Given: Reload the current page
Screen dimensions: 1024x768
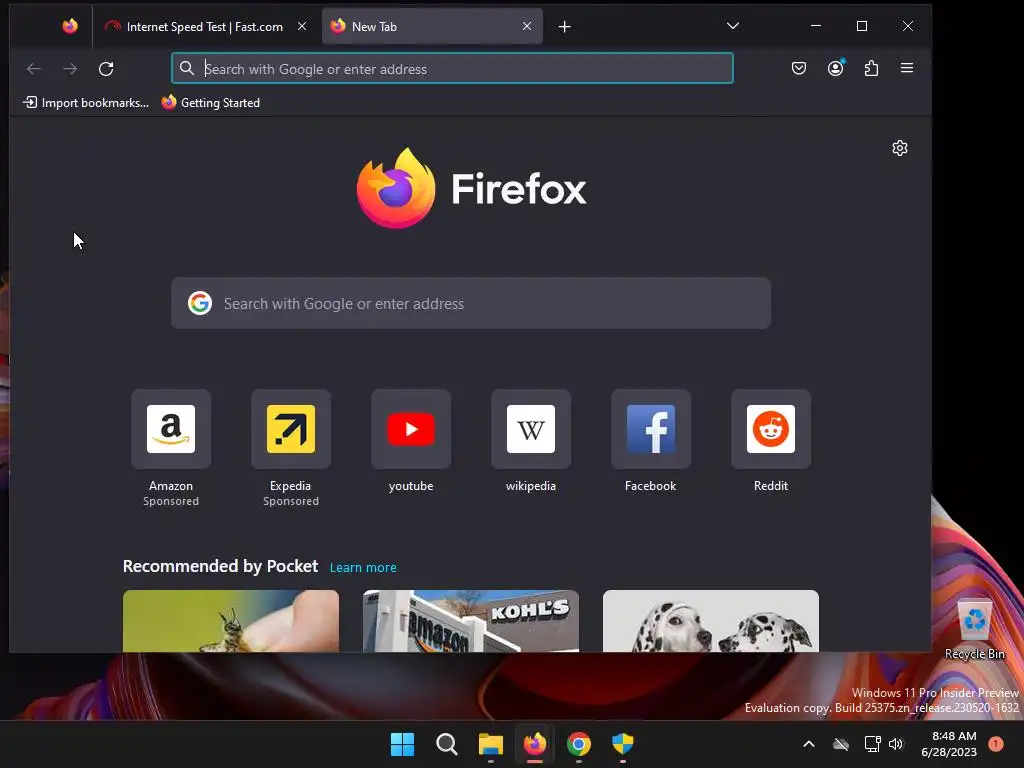Looking at the screenshot, I should pos(106,69).
